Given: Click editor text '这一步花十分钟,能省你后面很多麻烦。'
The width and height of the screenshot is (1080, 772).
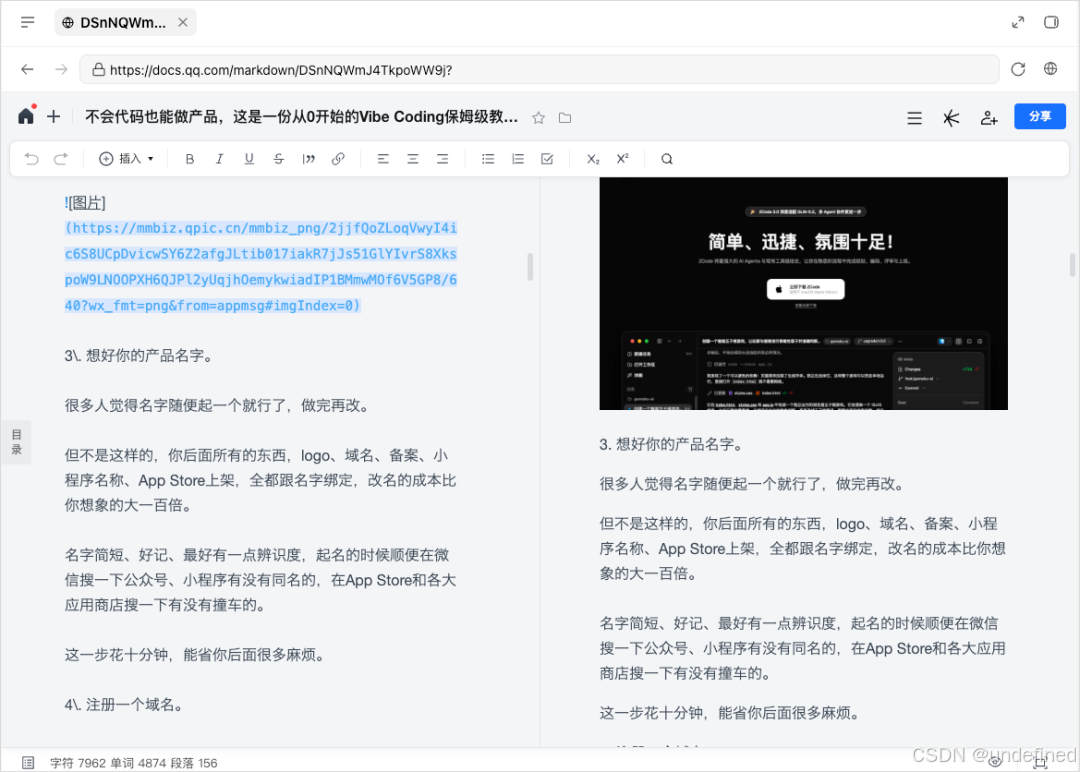Looking at the screenshot, I should (x=195, y=655).
